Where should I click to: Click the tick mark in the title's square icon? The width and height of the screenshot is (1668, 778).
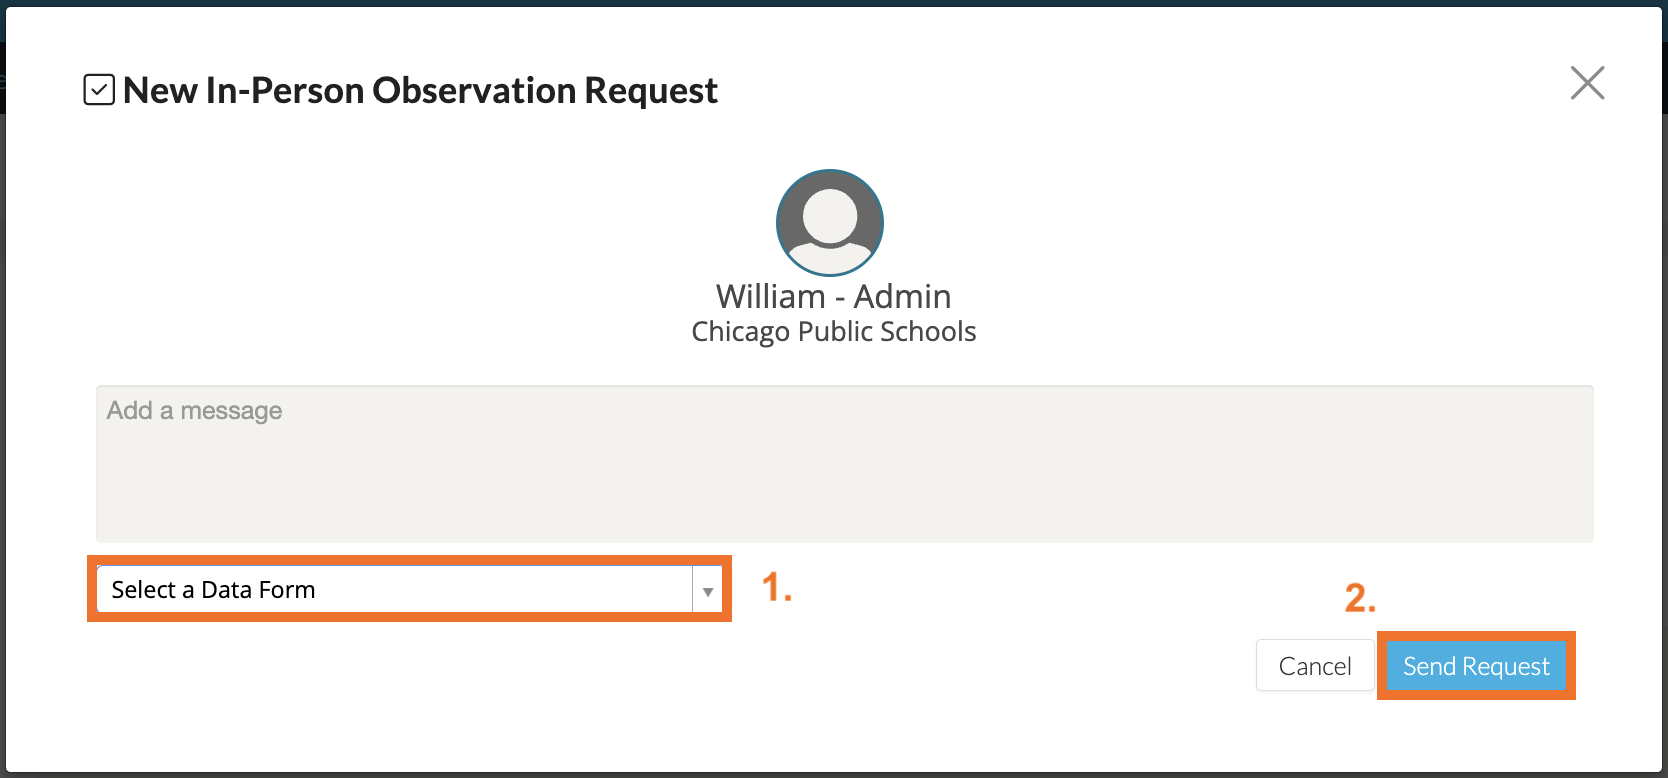99,91
